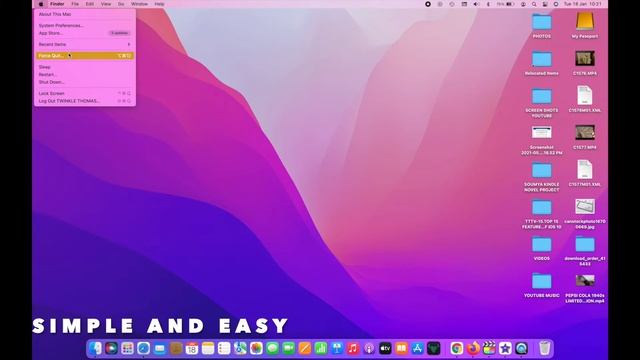Launch Apple TV from the Dock
The image size is (640, 360).
click(x=385, y=348)
